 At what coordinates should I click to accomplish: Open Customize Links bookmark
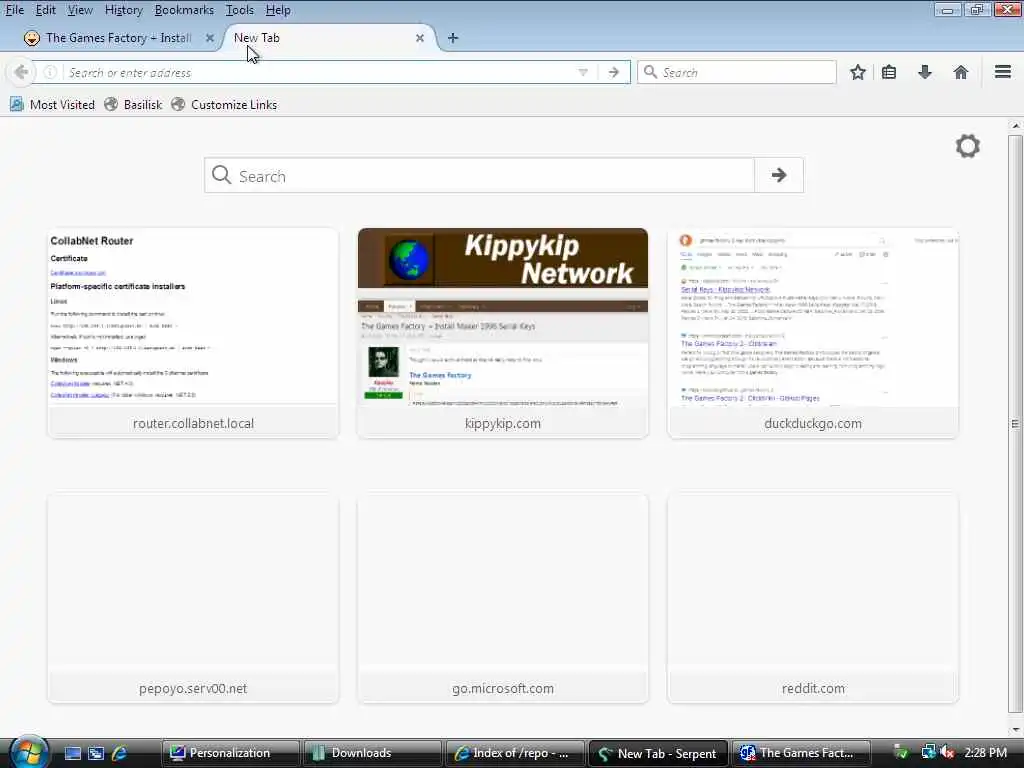click(224, 104)
